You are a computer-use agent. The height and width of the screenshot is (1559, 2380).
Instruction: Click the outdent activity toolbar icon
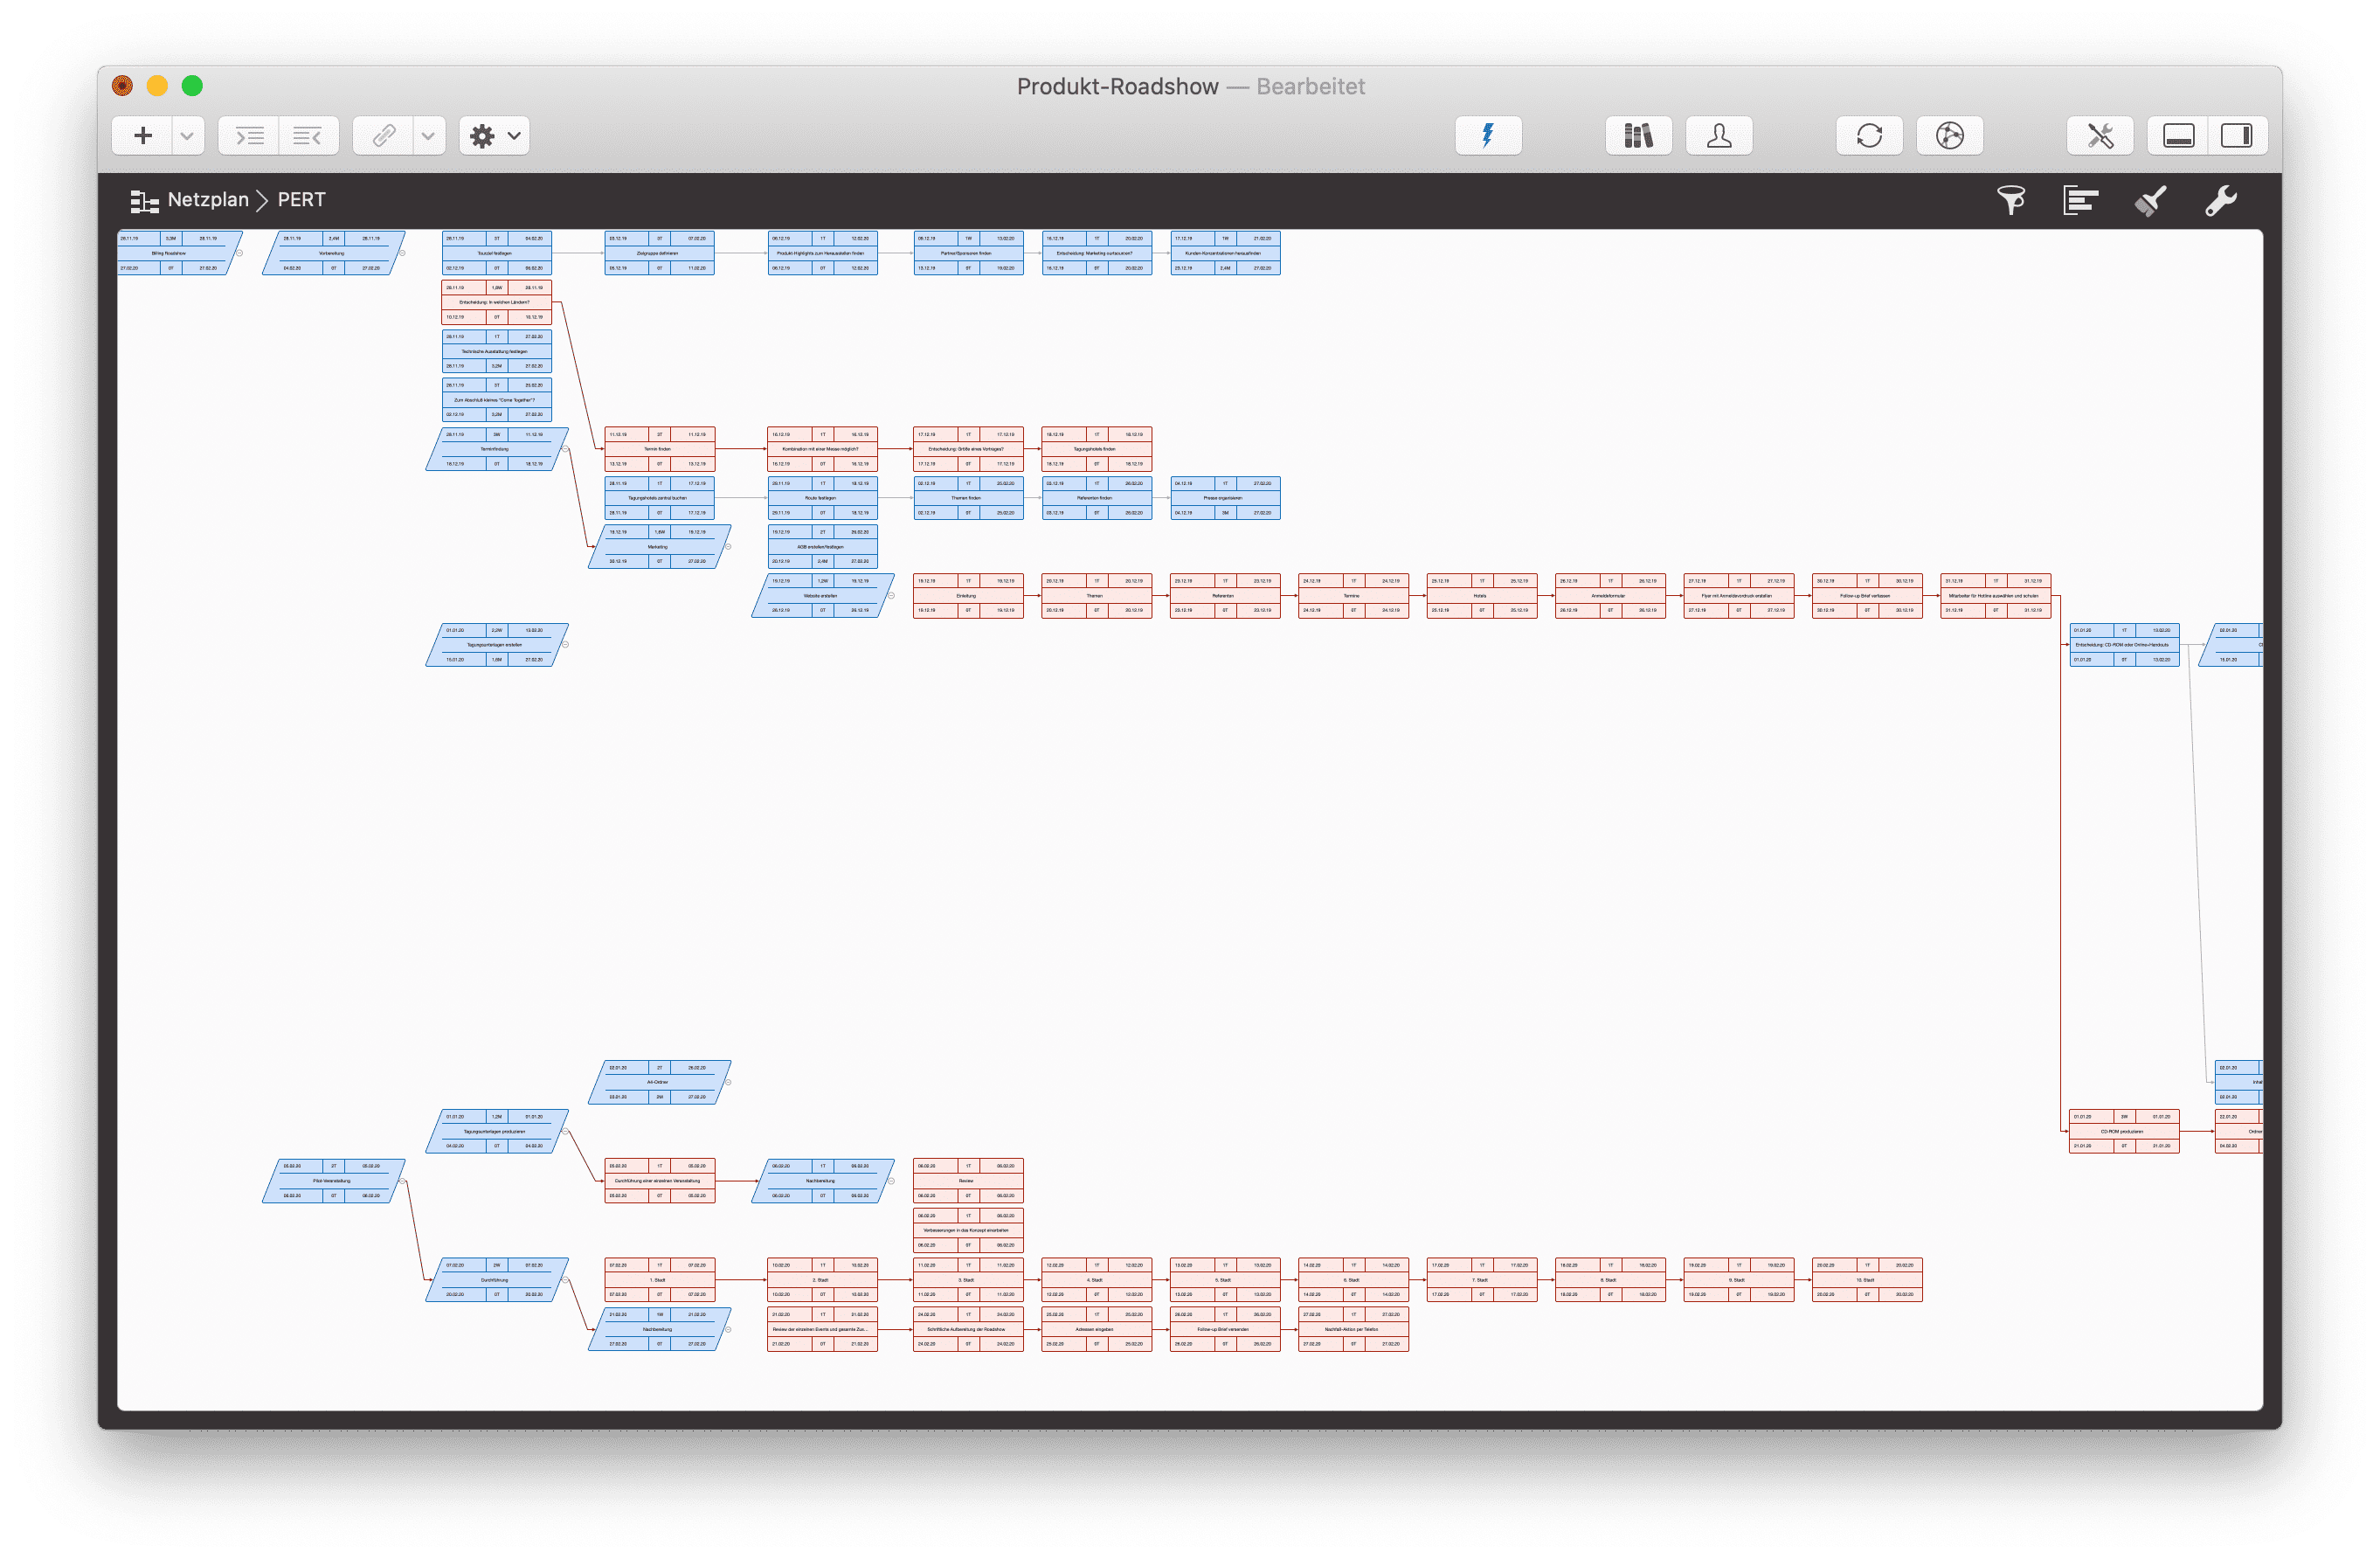[x=308, y=136]
